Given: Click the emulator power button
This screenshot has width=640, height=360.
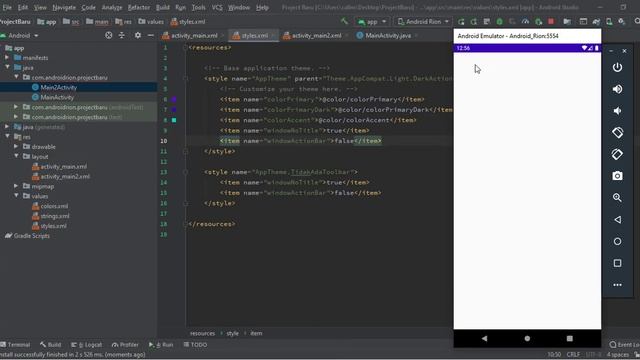Looking at the screenshot, I should click(x=617, y=67).
